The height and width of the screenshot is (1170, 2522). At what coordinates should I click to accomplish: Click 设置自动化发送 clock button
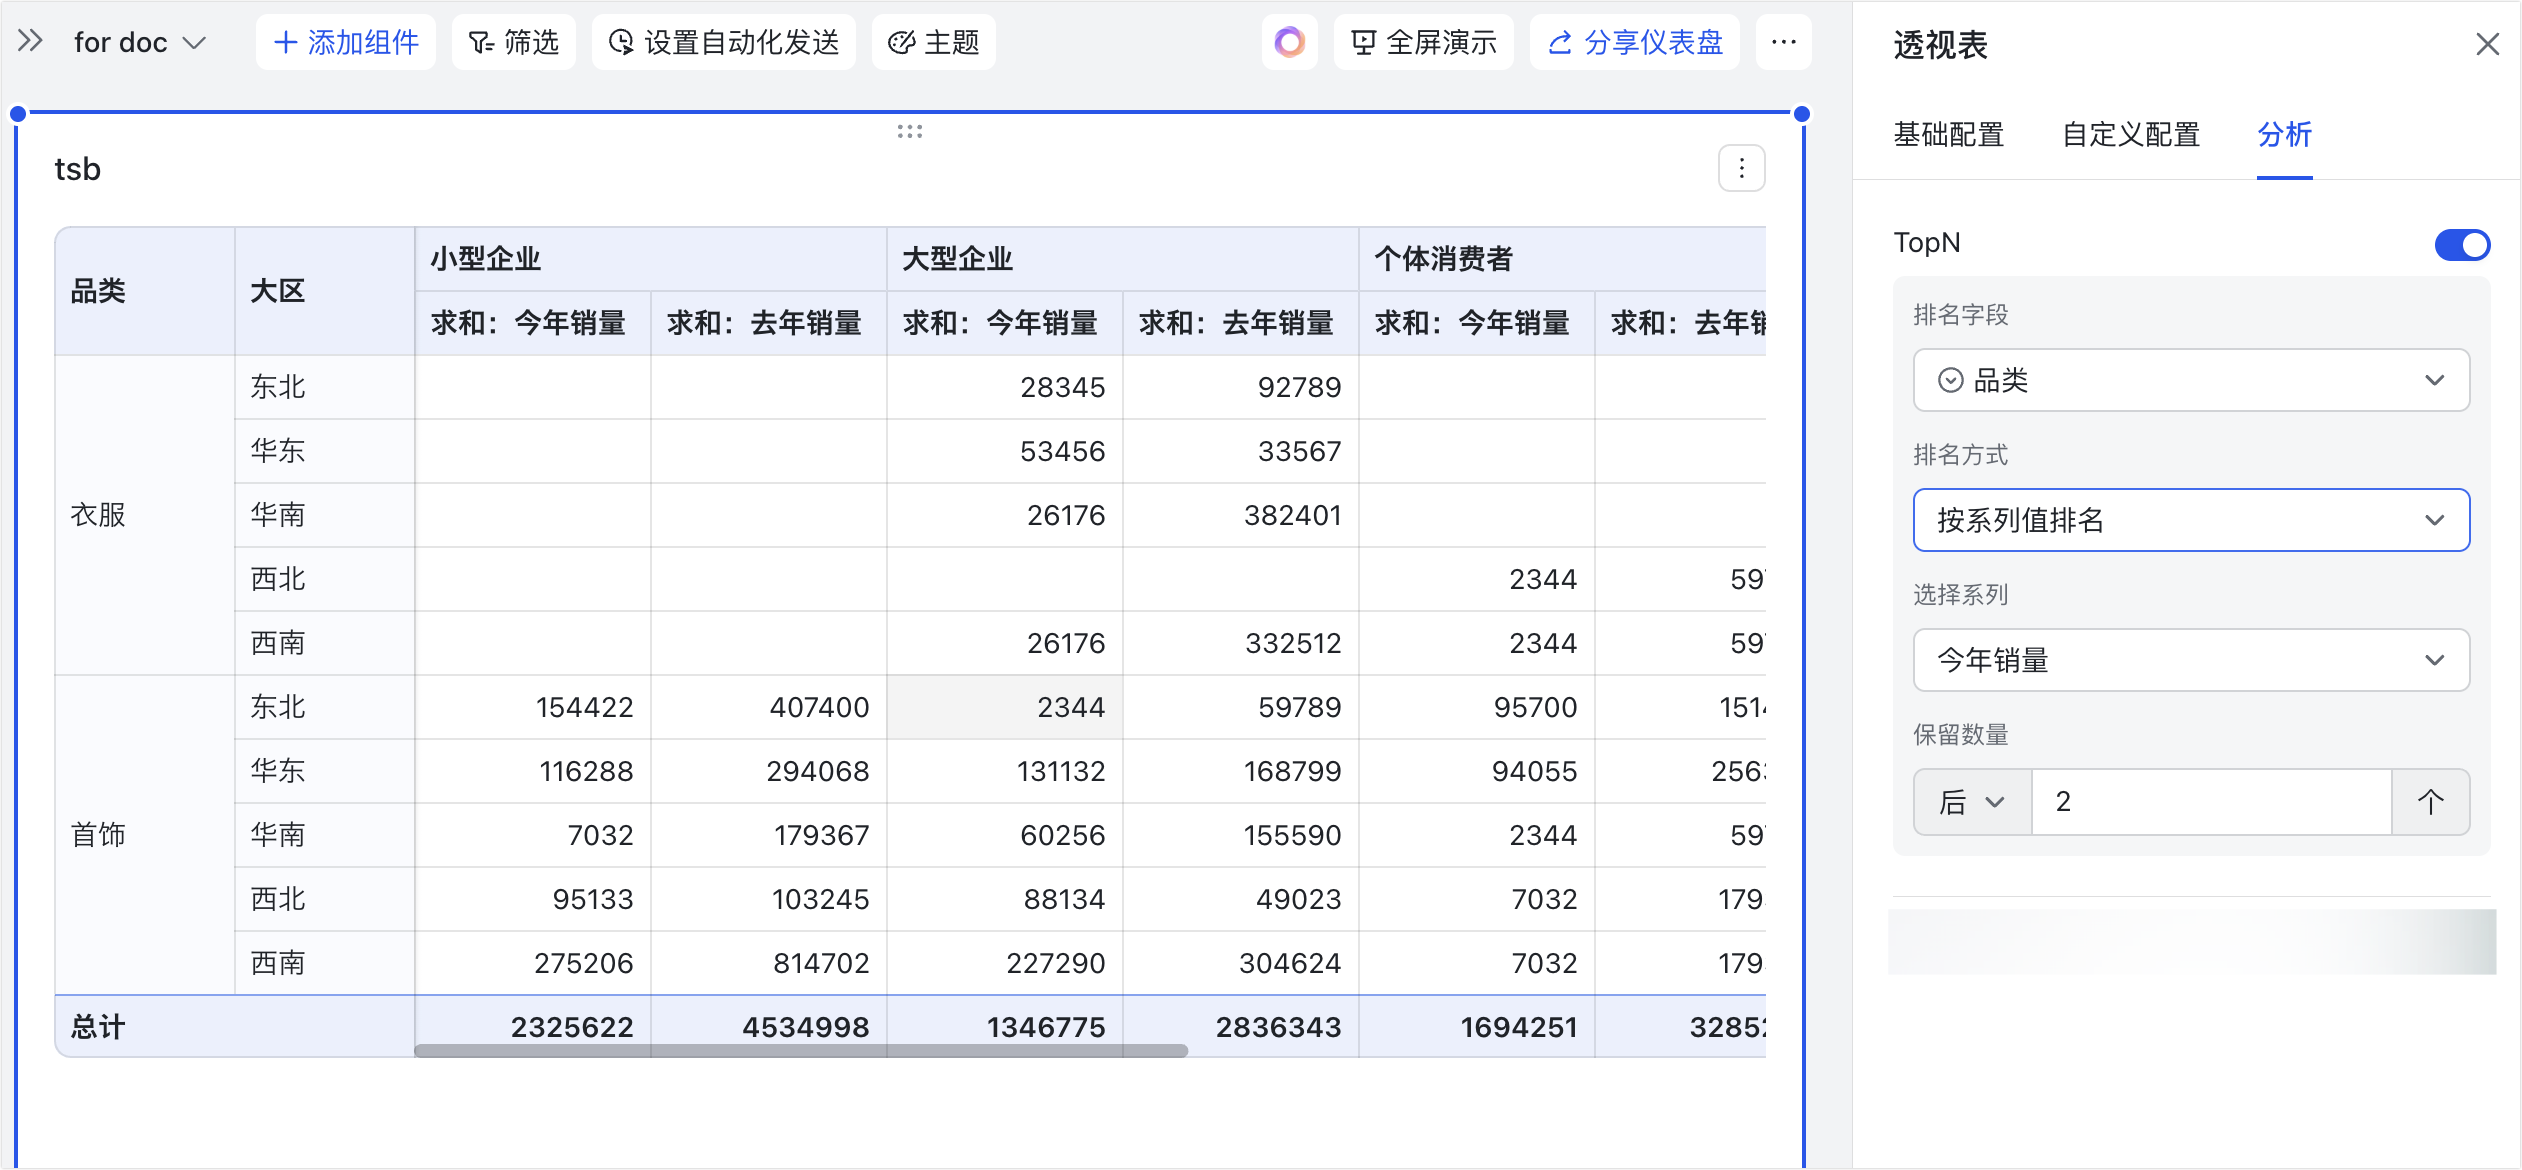coord(723,42)
